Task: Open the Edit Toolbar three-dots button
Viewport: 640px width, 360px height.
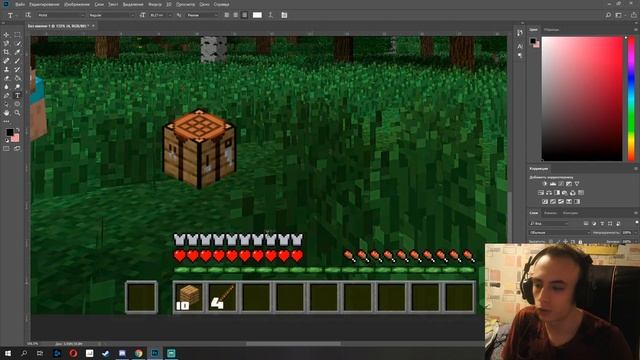Action: 6,121
